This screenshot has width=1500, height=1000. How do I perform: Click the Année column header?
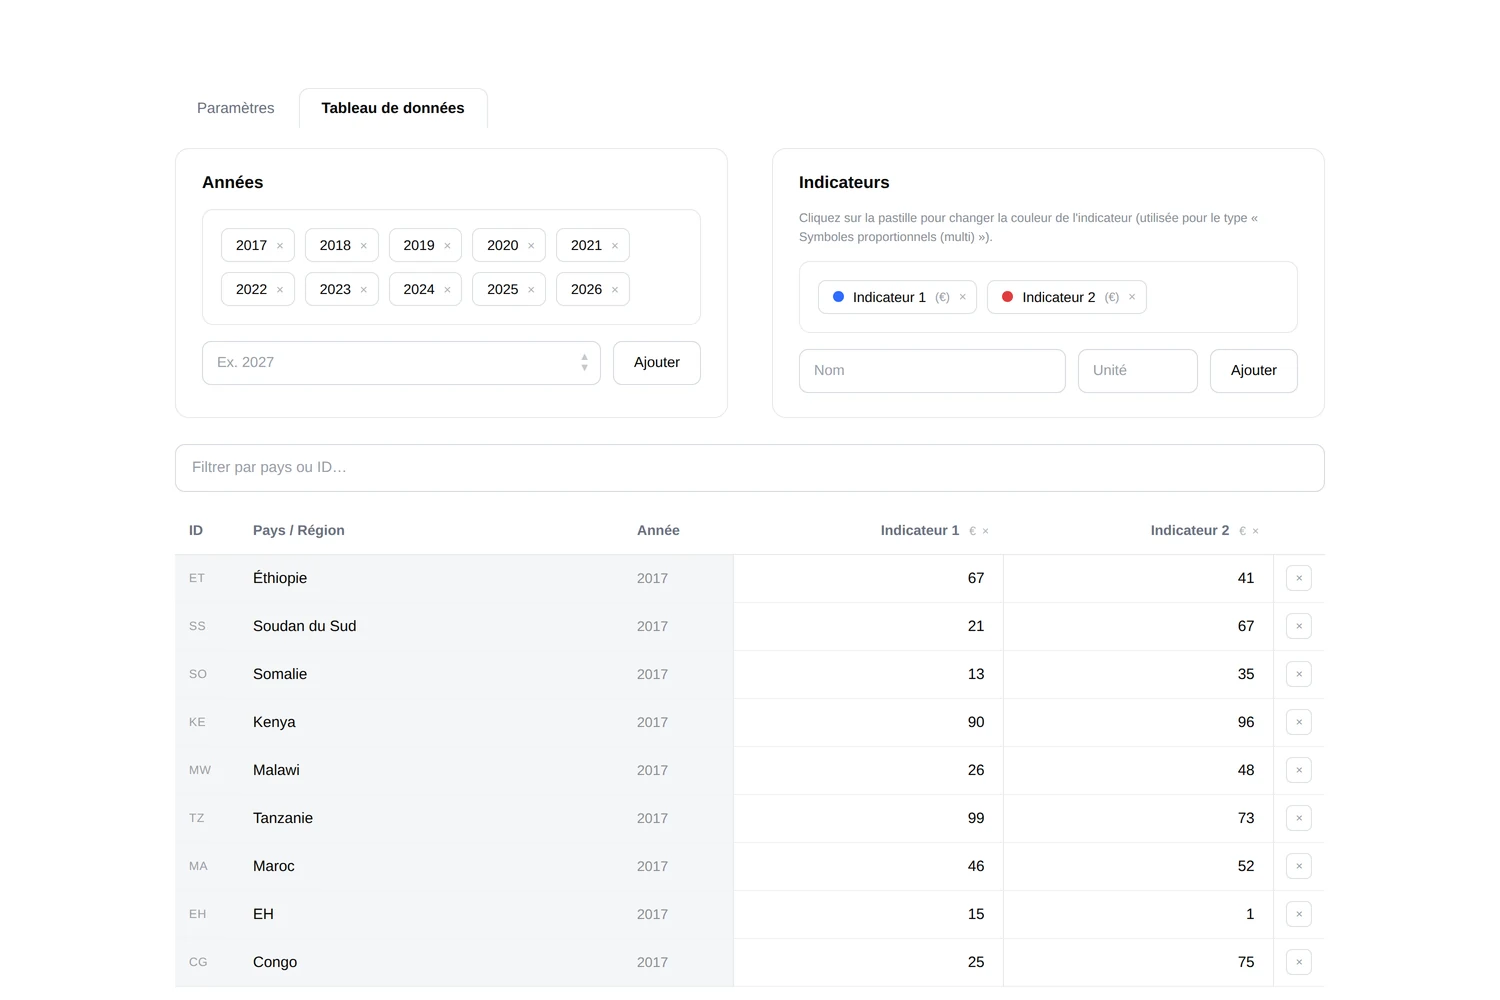point(658,531)
